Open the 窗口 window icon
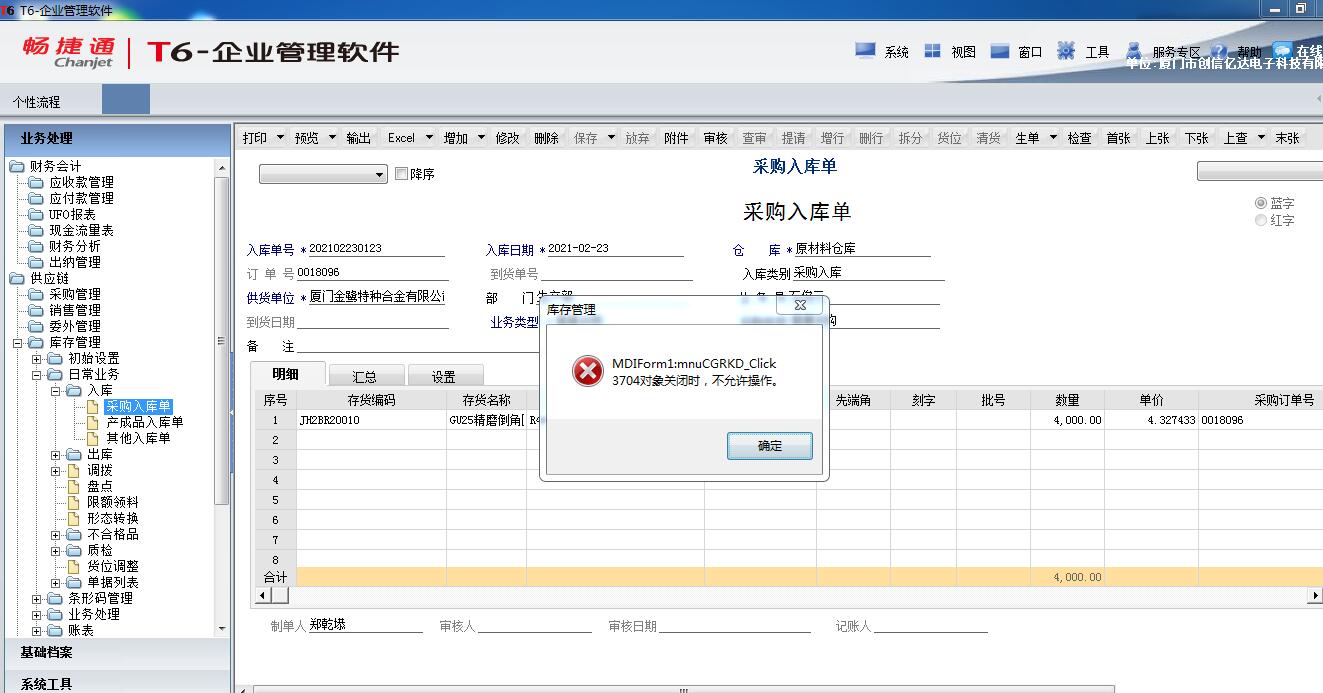The image size is (1323, 693). 999,50
